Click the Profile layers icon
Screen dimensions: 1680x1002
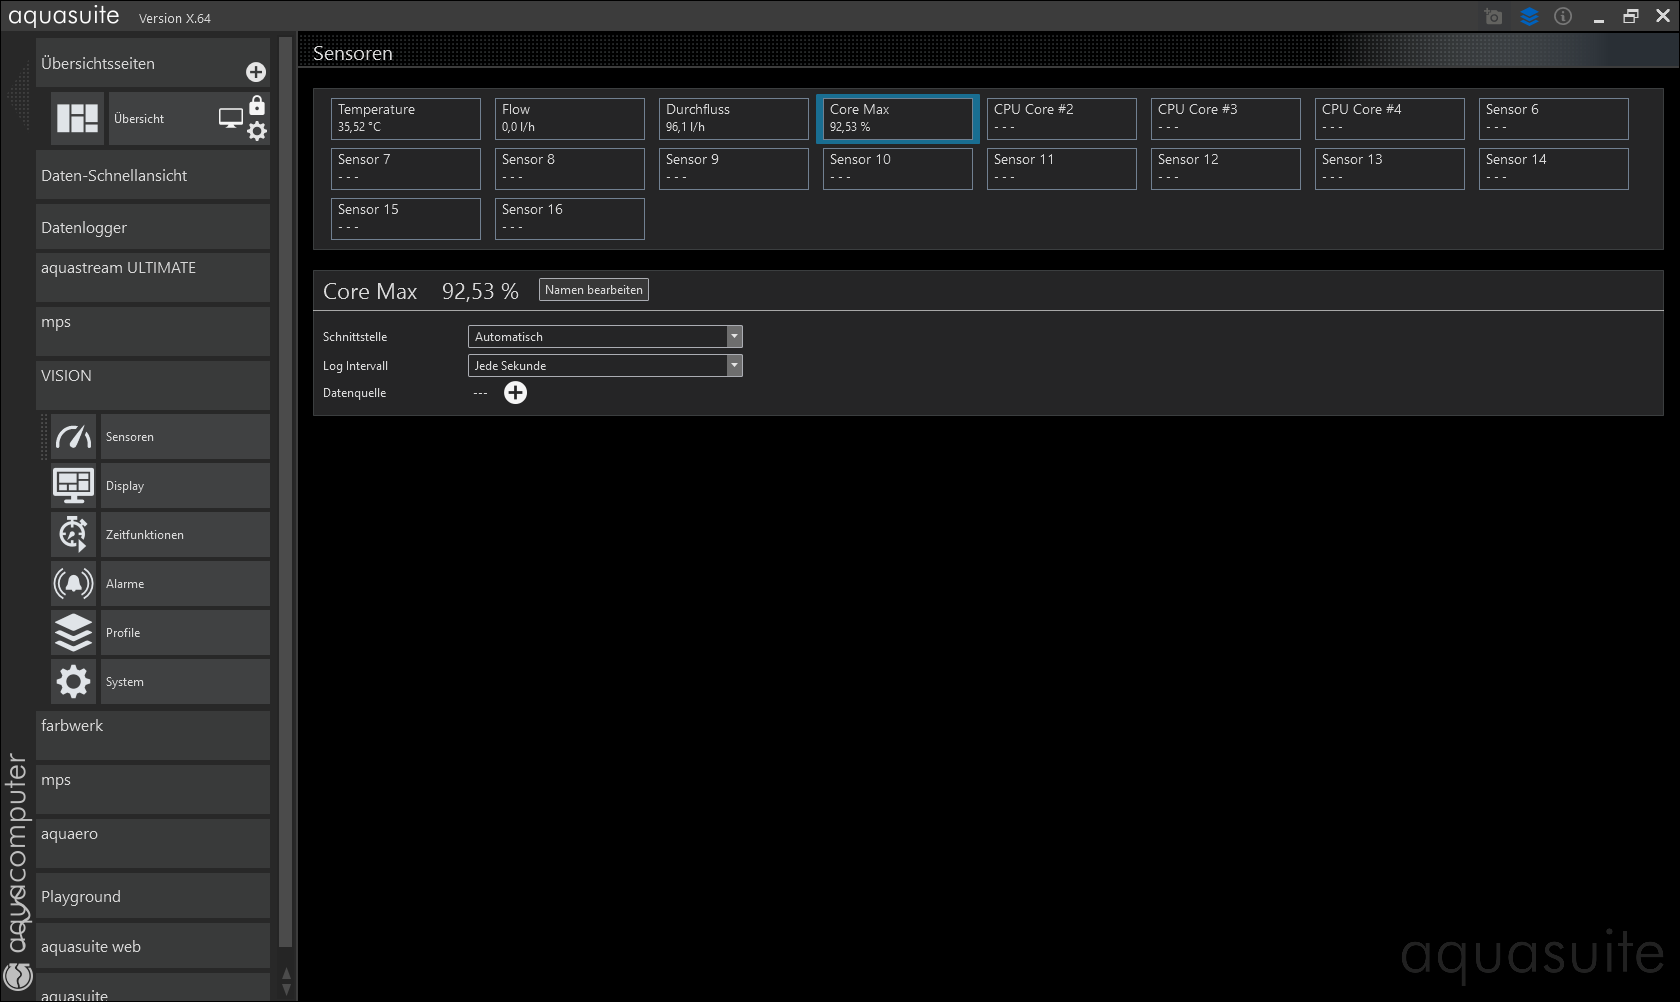[73, 633]
